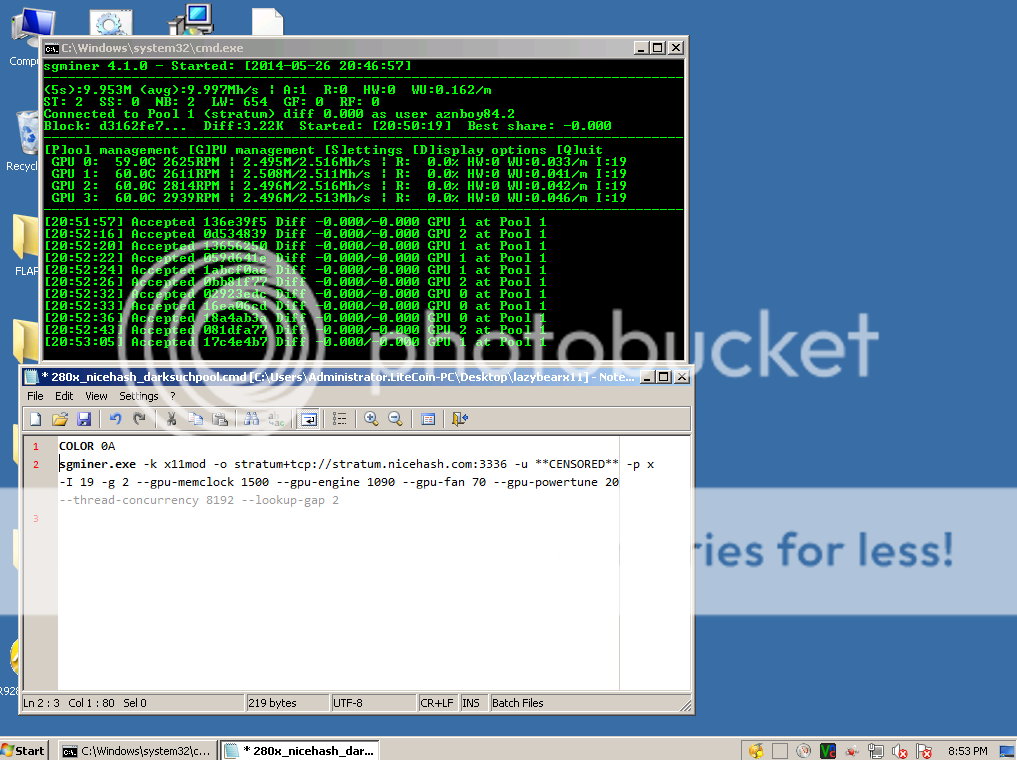This screenshot has width=1017, height=760.
Task: Click the Open file folder icon
Action: [60, 419]
